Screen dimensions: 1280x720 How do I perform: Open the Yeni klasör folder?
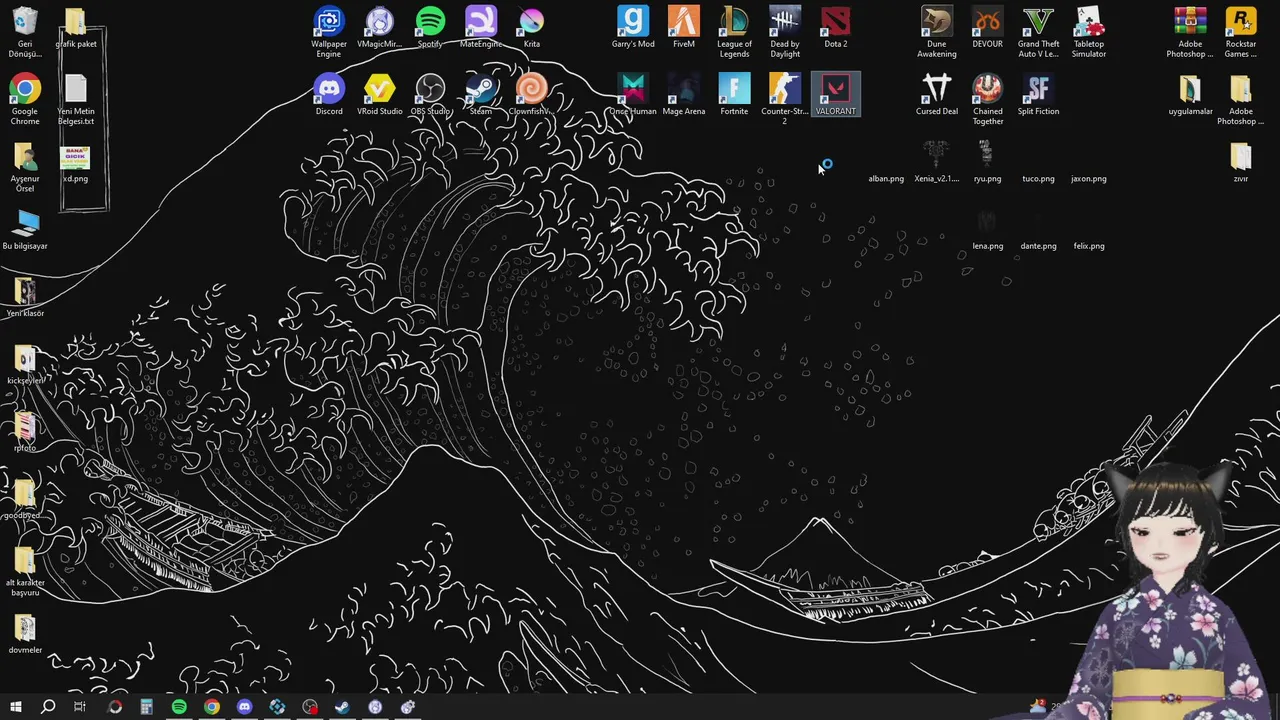[x=25, y=296]
